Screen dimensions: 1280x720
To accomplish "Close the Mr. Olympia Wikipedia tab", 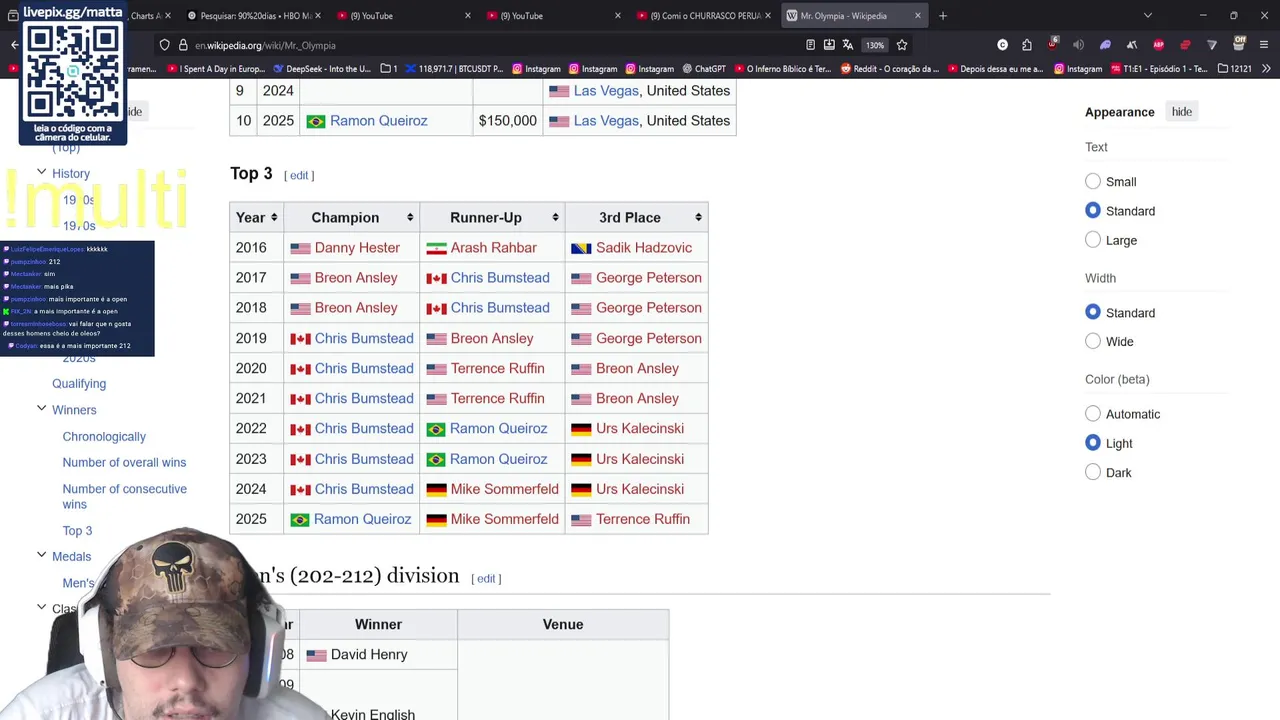I will [917, 16].
